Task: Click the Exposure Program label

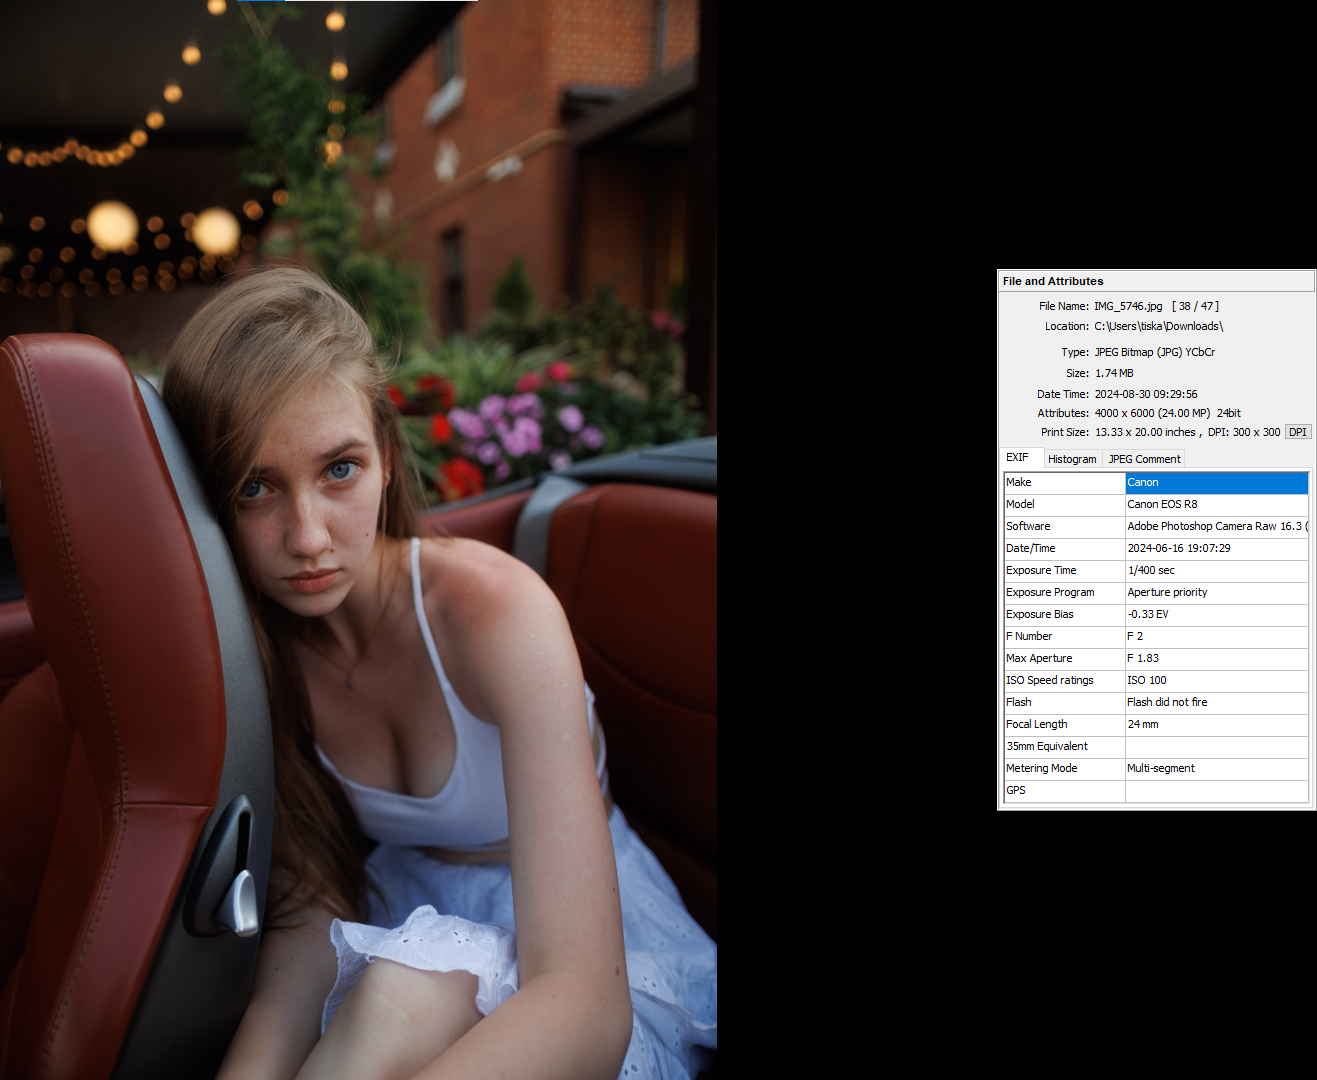Action: [1064, 592]
